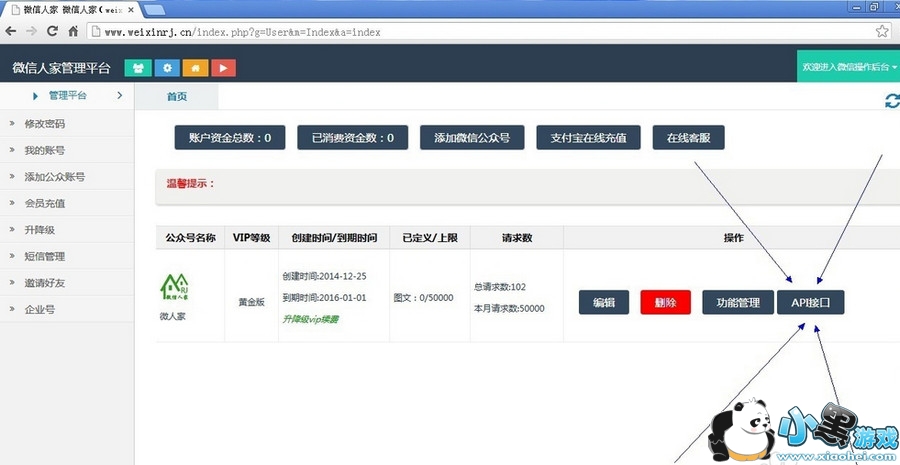Screen dimensions: 900x465
Task: Open 我的账号 in sidebar
Action: click(x=67, y=150)
